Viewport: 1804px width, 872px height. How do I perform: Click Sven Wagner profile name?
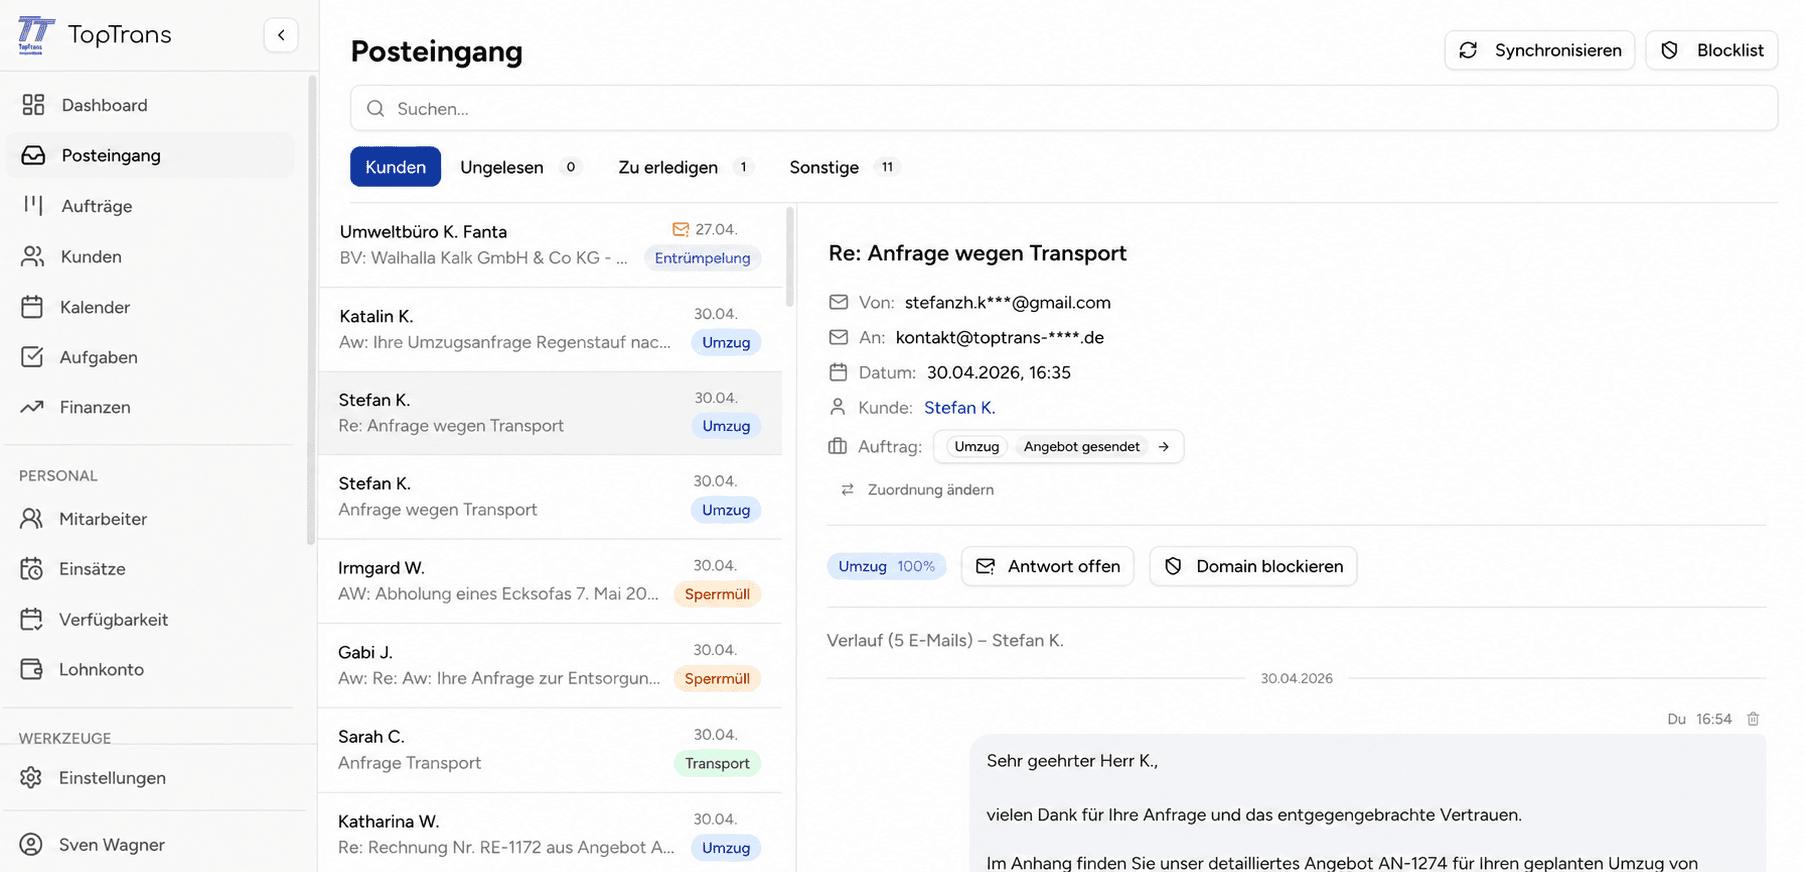click(112, 844)
